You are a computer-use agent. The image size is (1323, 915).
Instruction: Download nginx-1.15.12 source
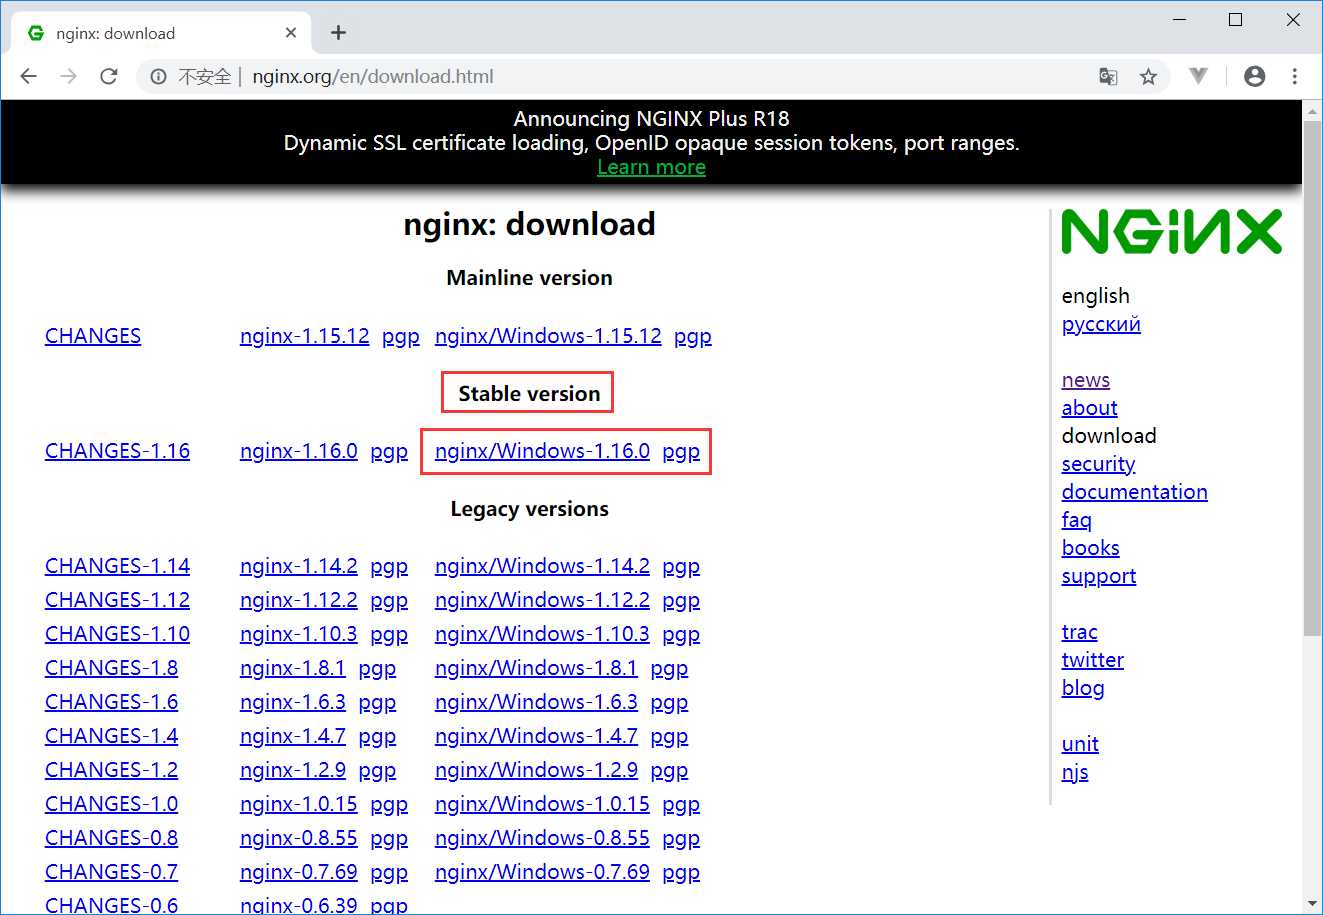304,336
